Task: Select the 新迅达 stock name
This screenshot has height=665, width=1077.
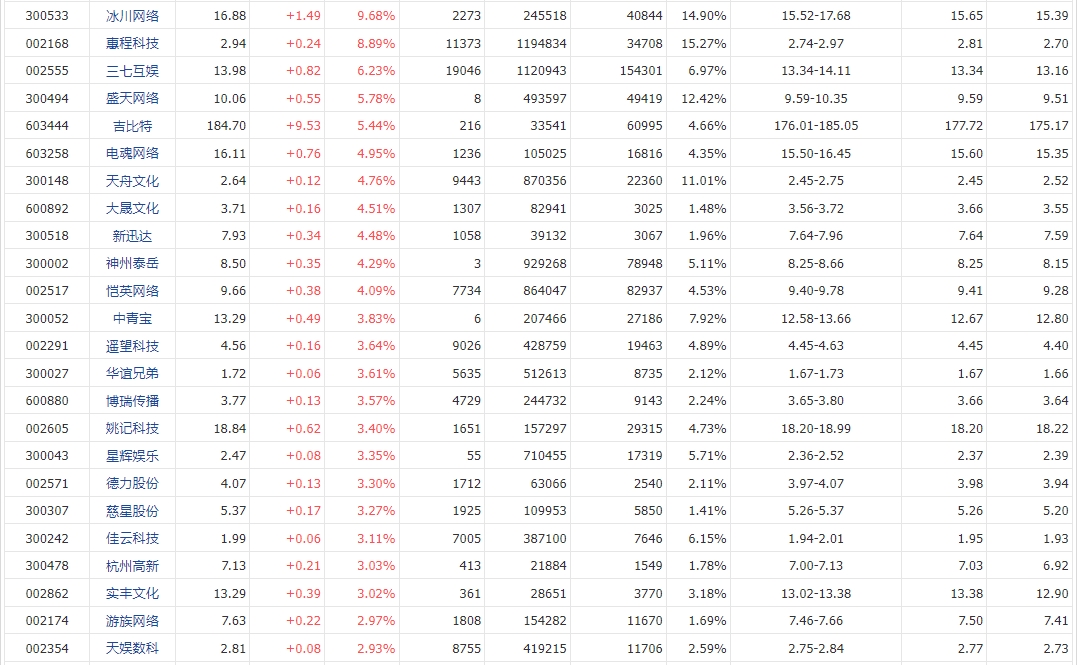Action: [x=132, y=236]
